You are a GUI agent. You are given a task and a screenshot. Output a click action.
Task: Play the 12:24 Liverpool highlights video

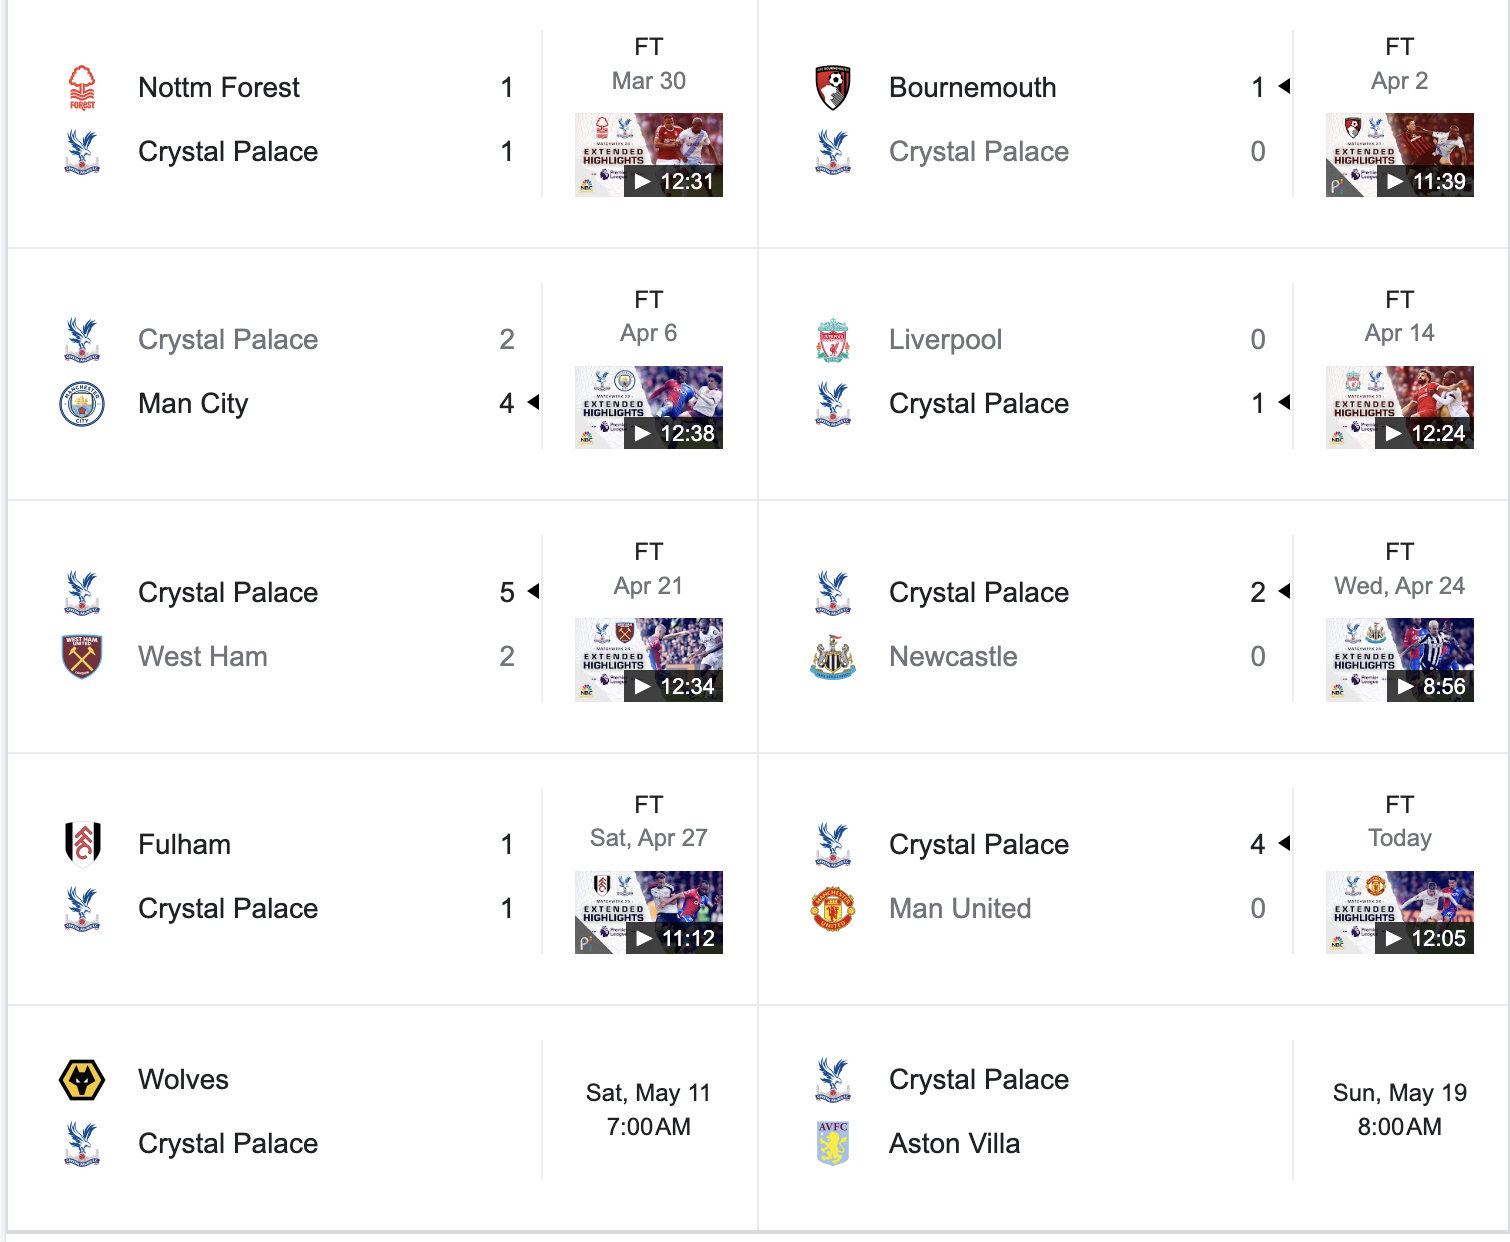click(x=1400, y=407)
